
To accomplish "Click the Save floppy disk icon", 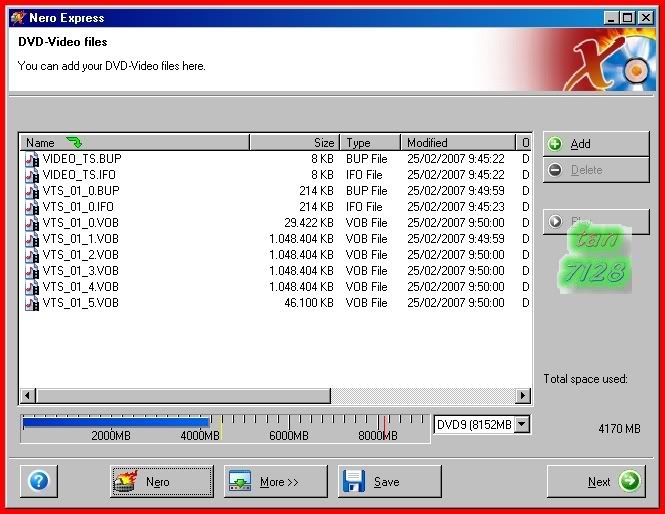I will (x=354, y=481).
